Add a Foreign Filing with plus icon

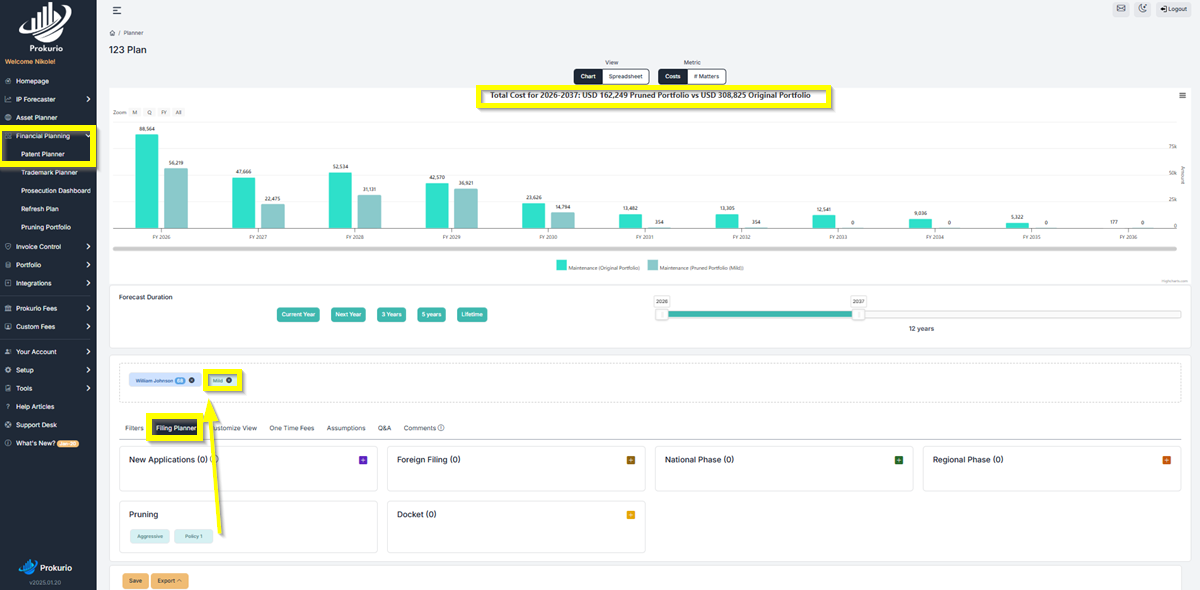631,460
